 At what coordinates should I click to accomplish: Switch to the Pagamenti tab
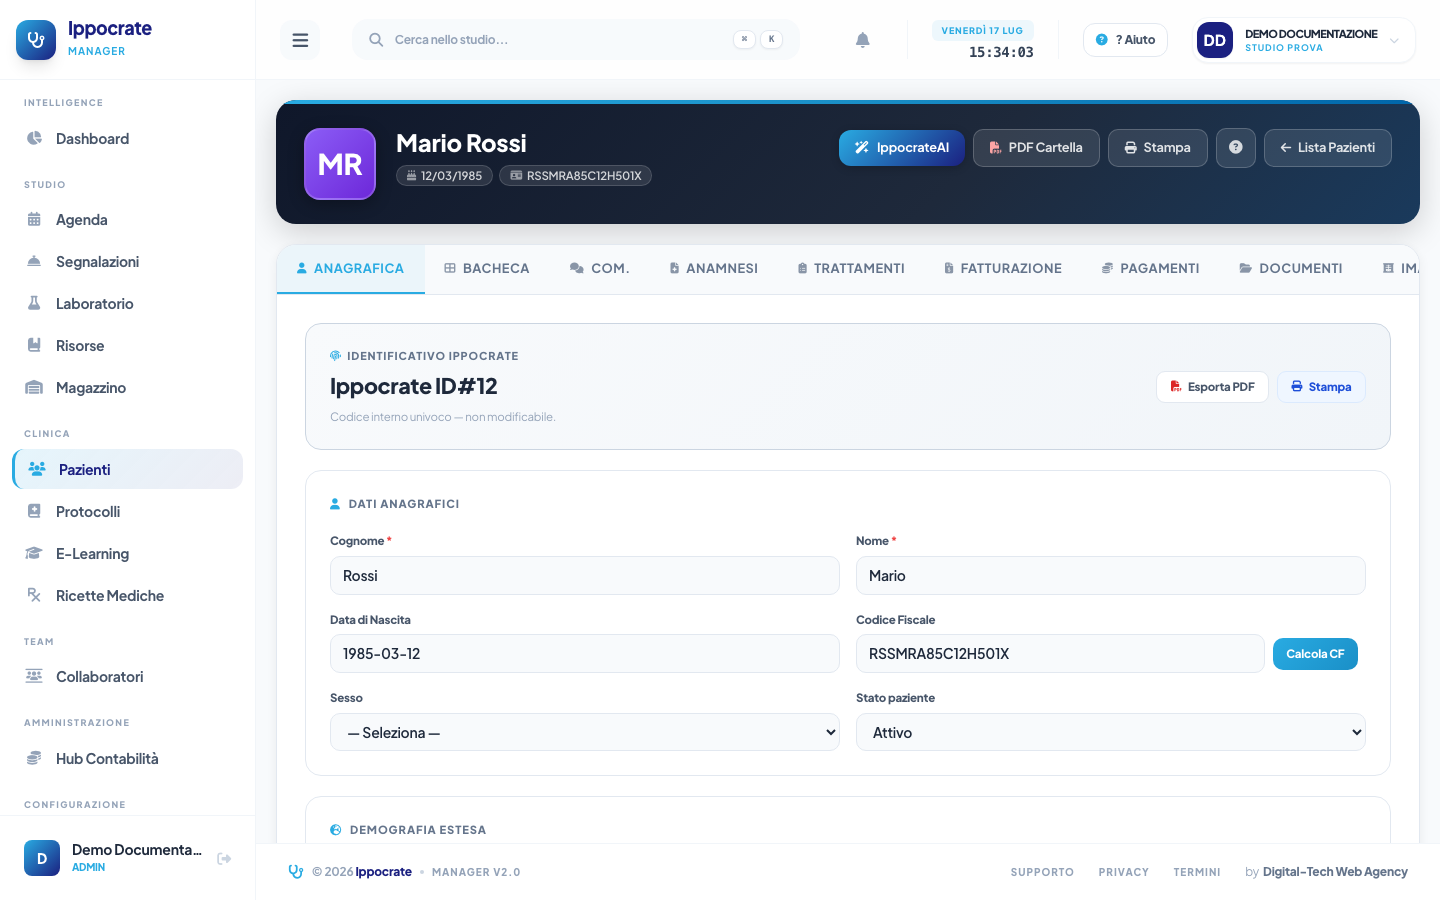tap(1151, 269)
